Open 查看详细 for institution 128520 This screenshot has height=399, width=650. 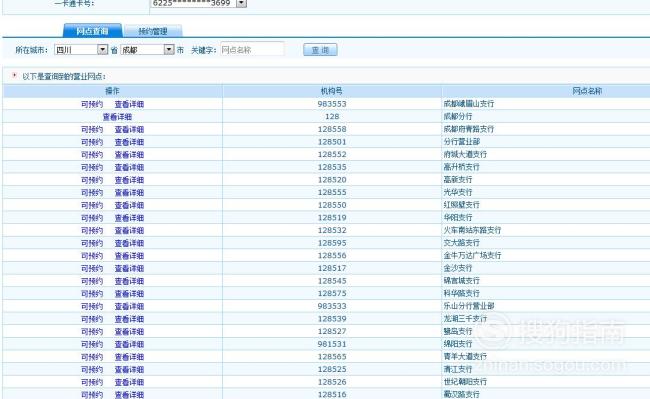[129, 180]
